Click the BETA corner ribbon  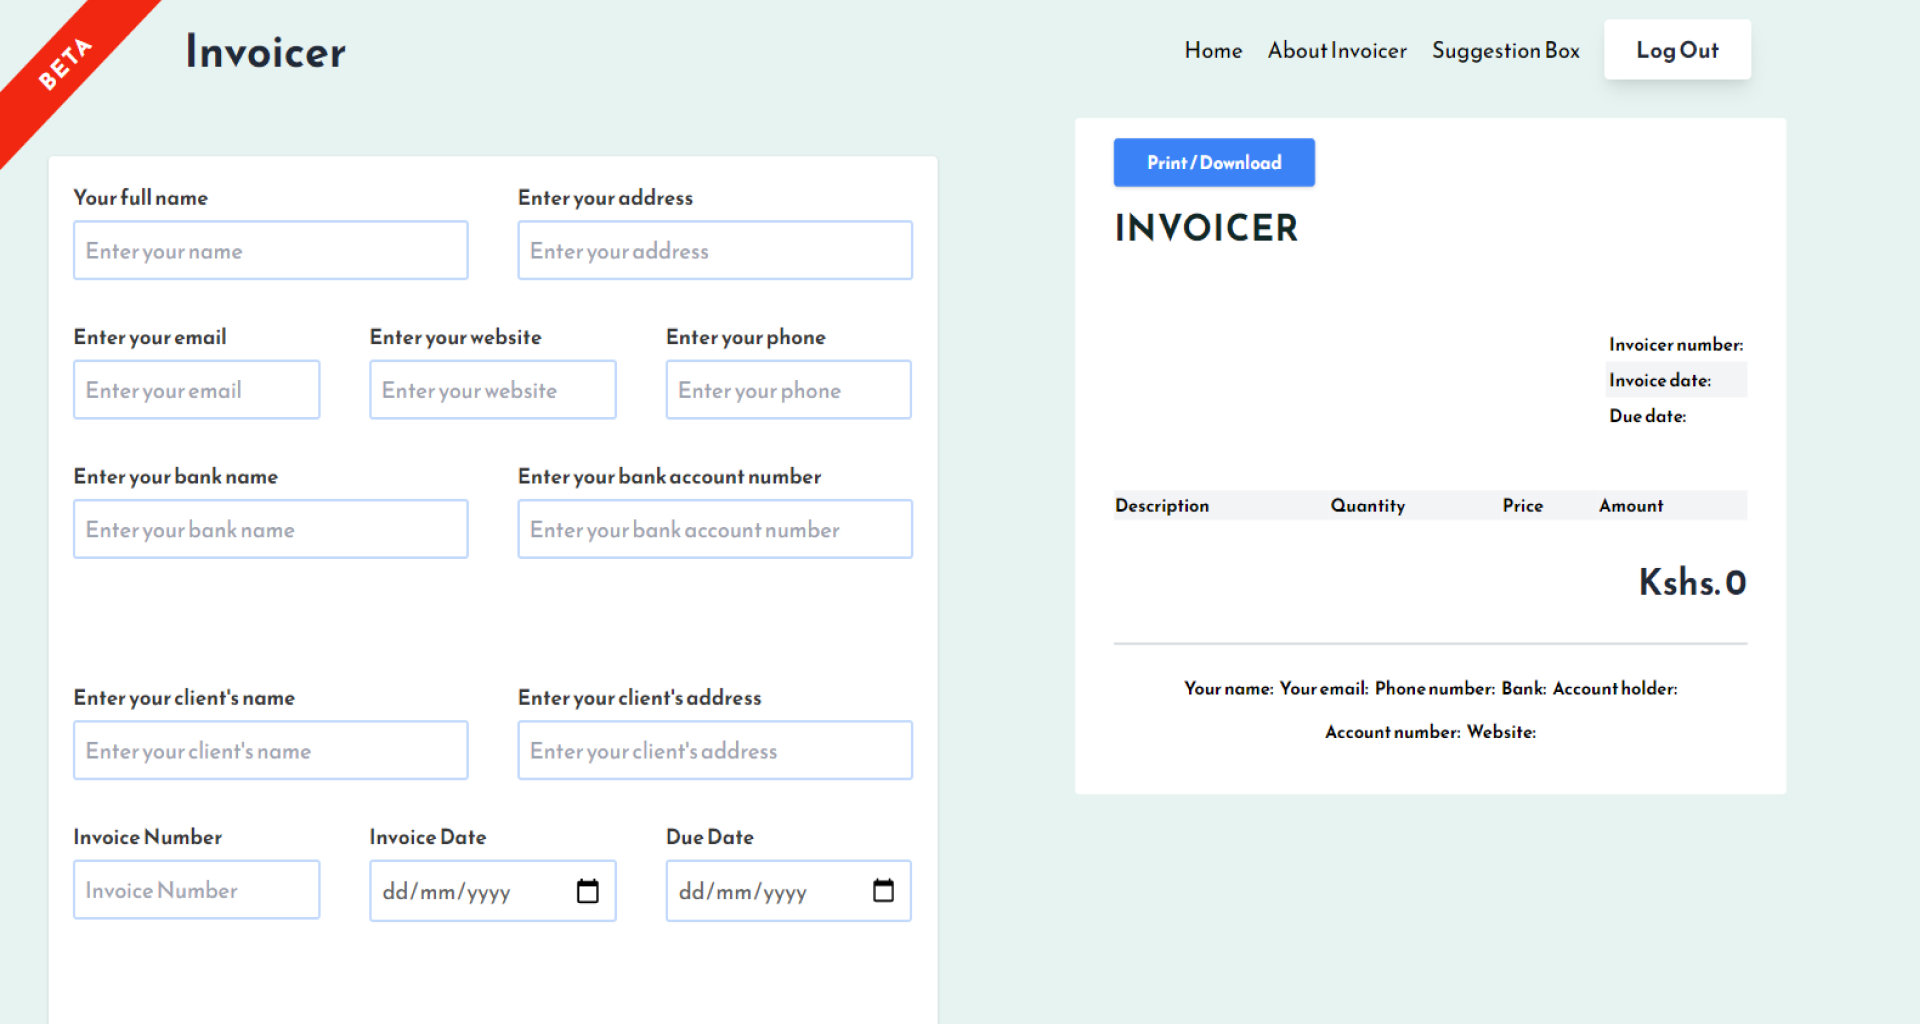66,64
